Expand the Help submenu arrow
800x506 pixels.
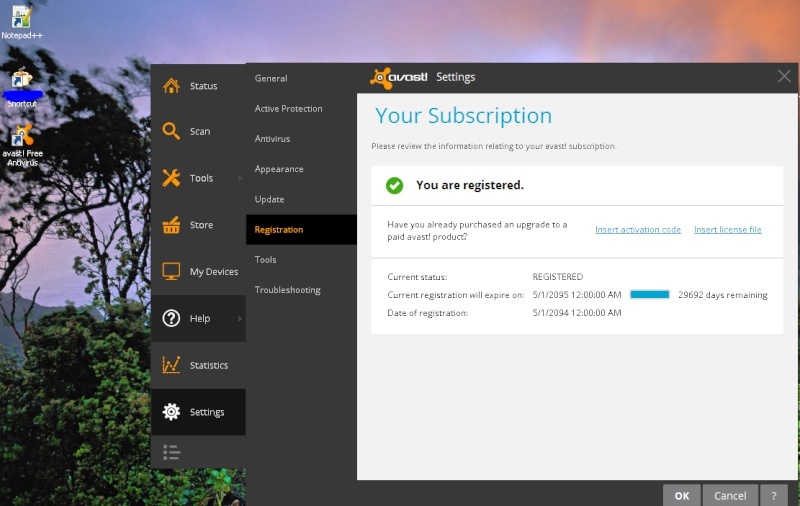click(240, 318)
